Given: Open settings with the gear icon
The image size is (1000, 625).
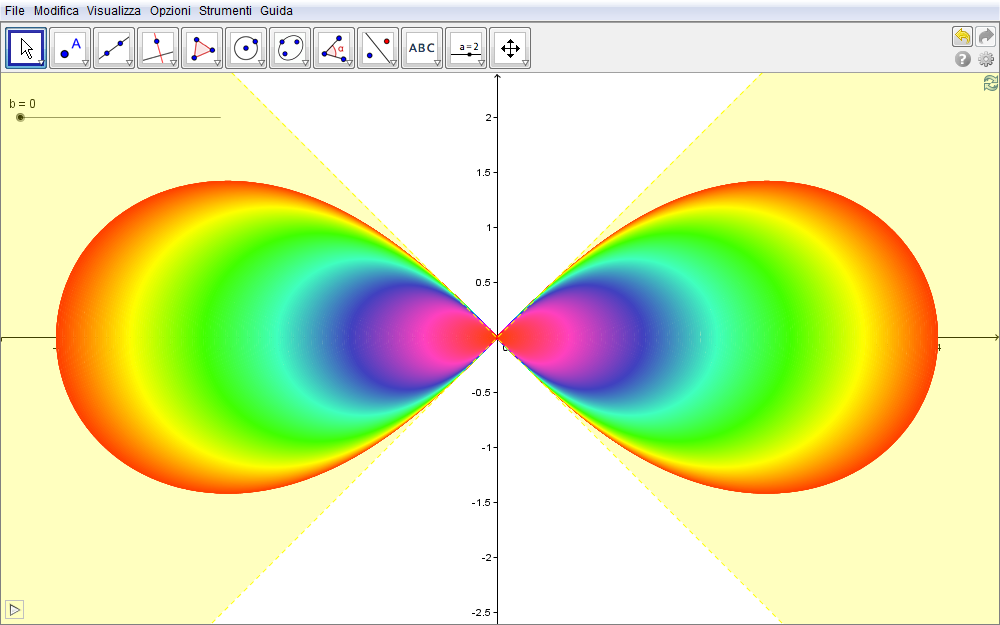Looking at the screenshot, I should (986, 59).
